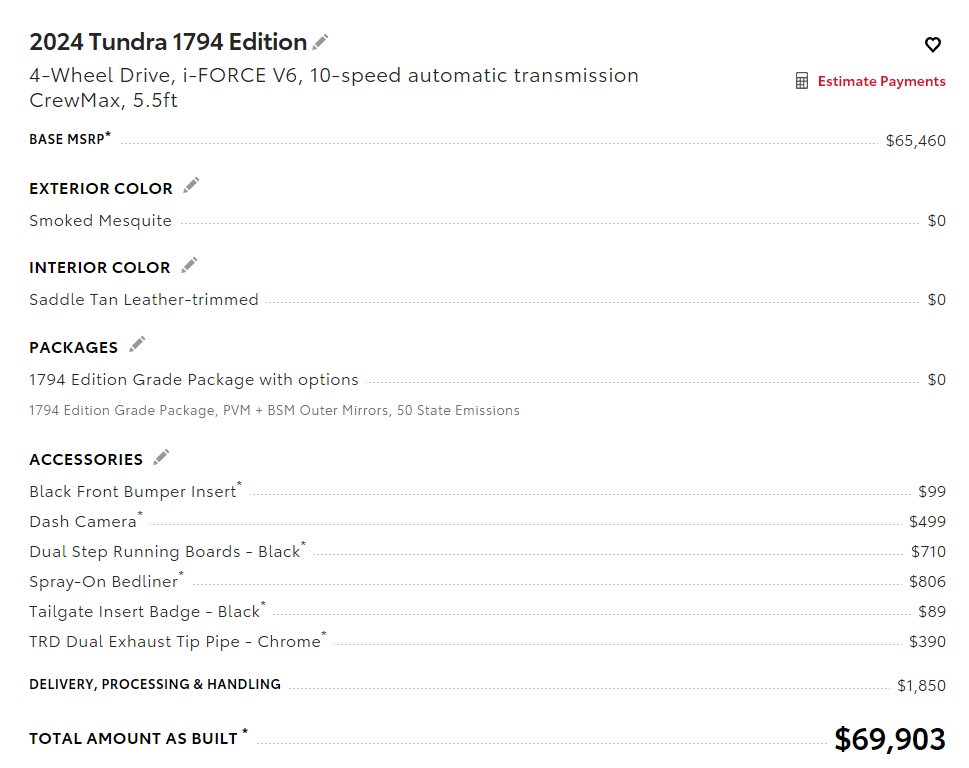The height and width of the screenshot is (768, 969).
Task: Click the 1794 Edition Grade Package with options
Action: point(193,379)
